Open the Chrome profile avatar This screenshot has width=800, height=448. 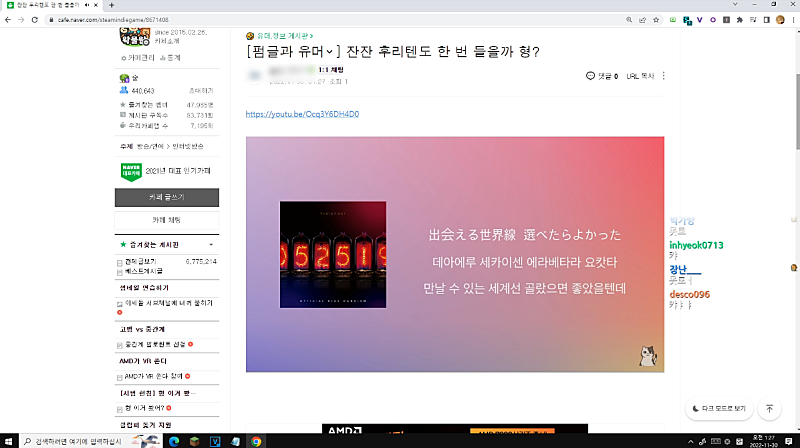click(780, 20)
